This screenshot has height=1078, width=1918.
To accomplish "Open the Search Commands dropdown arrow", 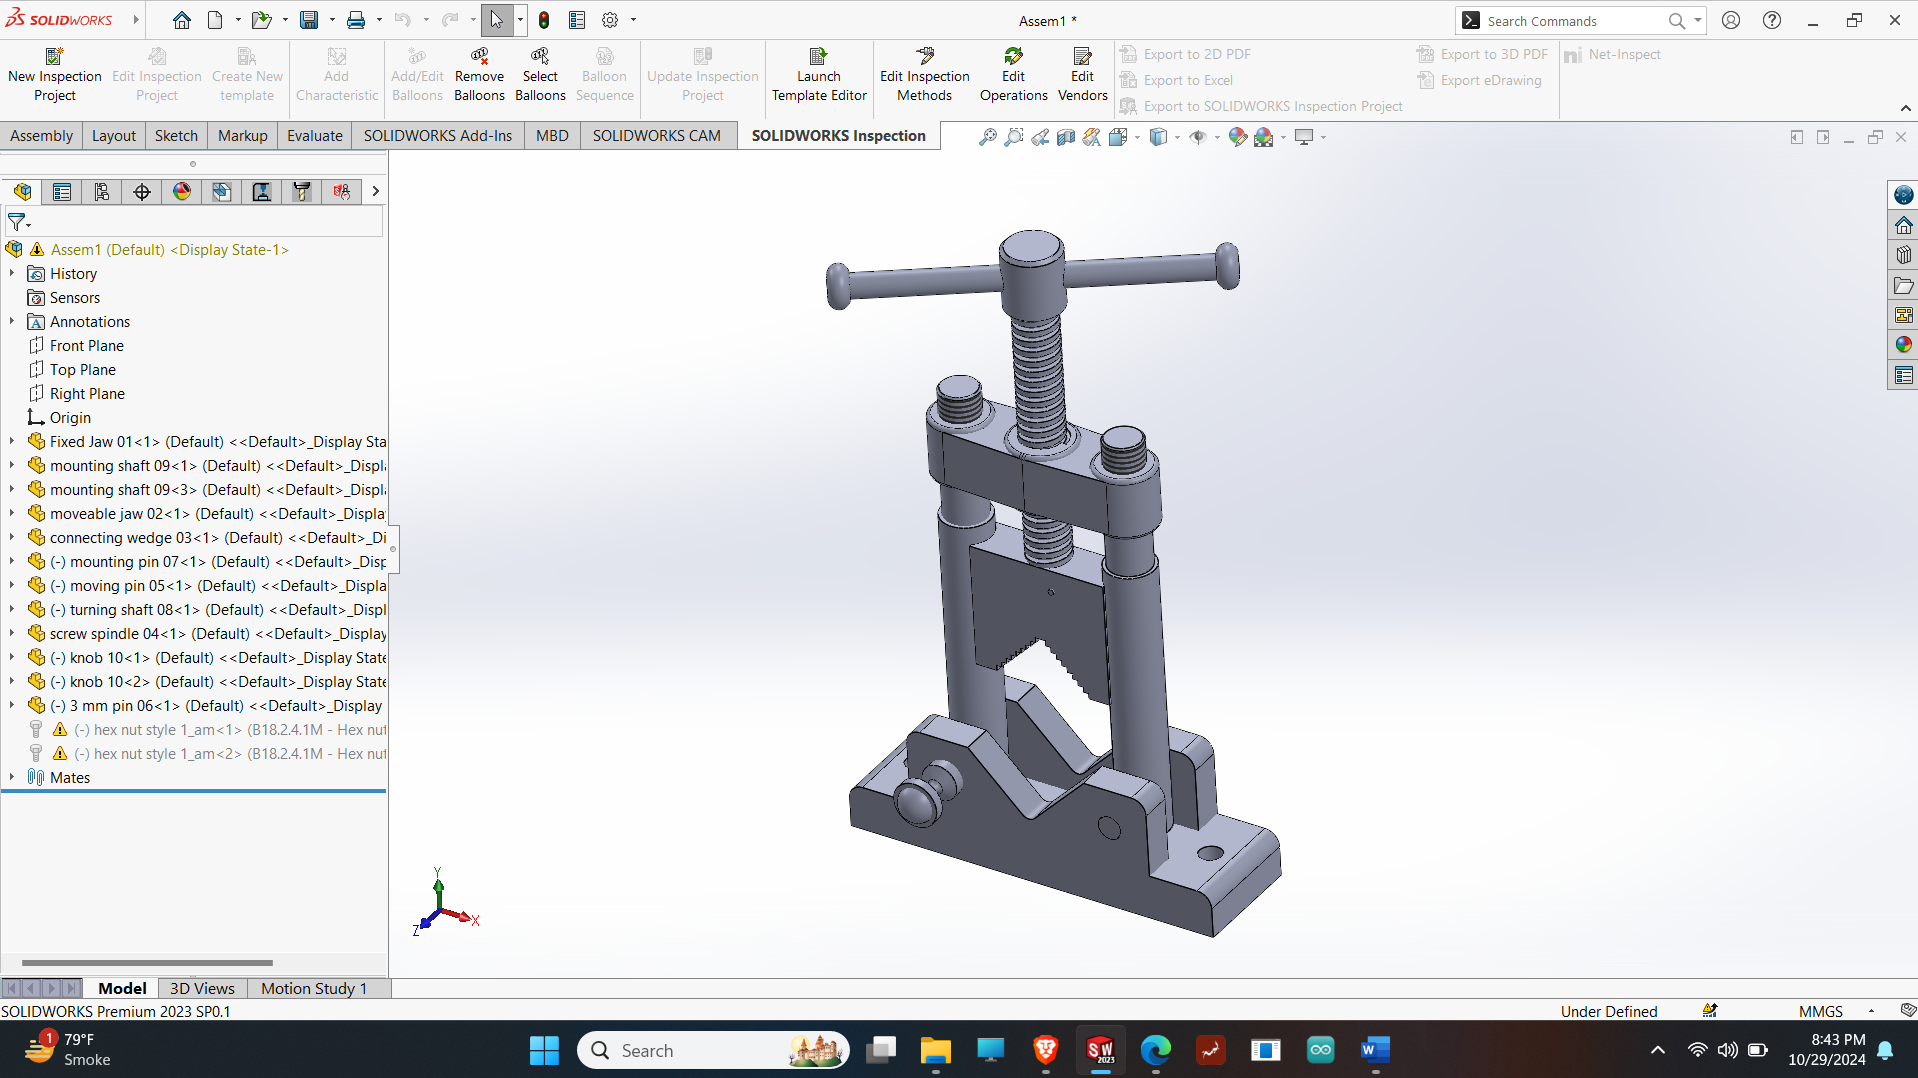I will [1697, 20].
